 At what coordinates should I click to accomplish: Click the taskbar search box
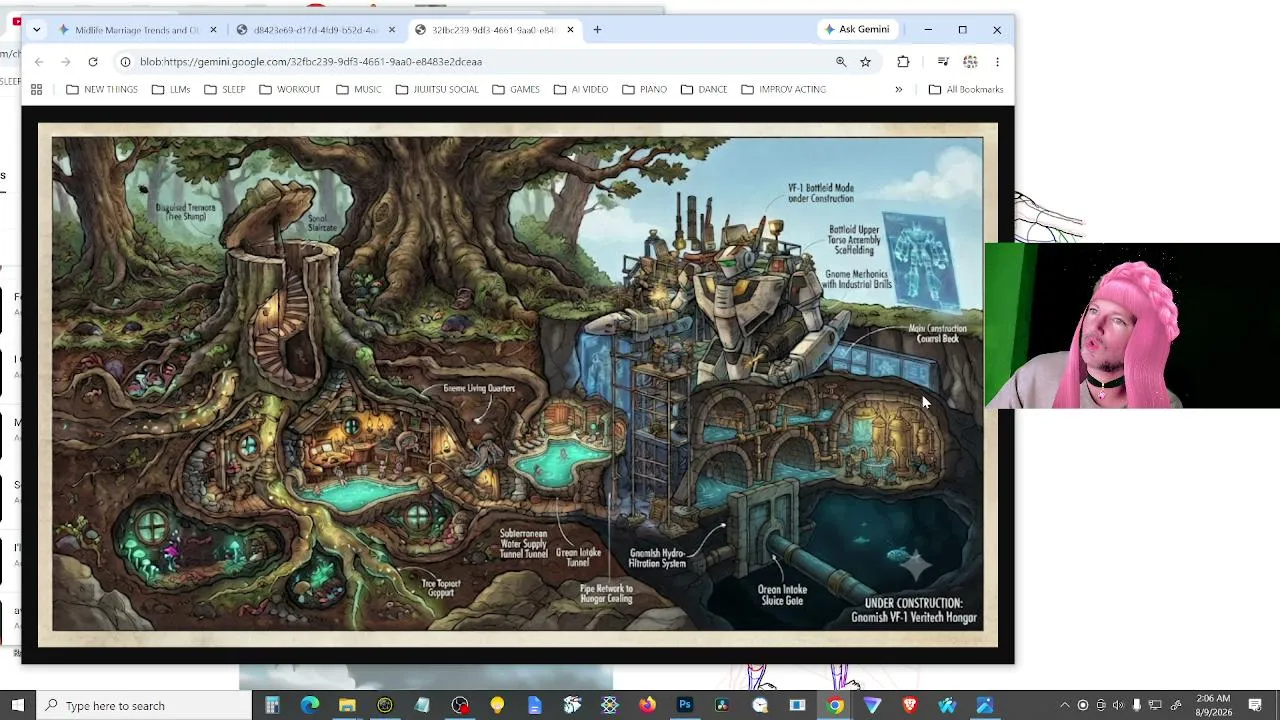[145, 706]
